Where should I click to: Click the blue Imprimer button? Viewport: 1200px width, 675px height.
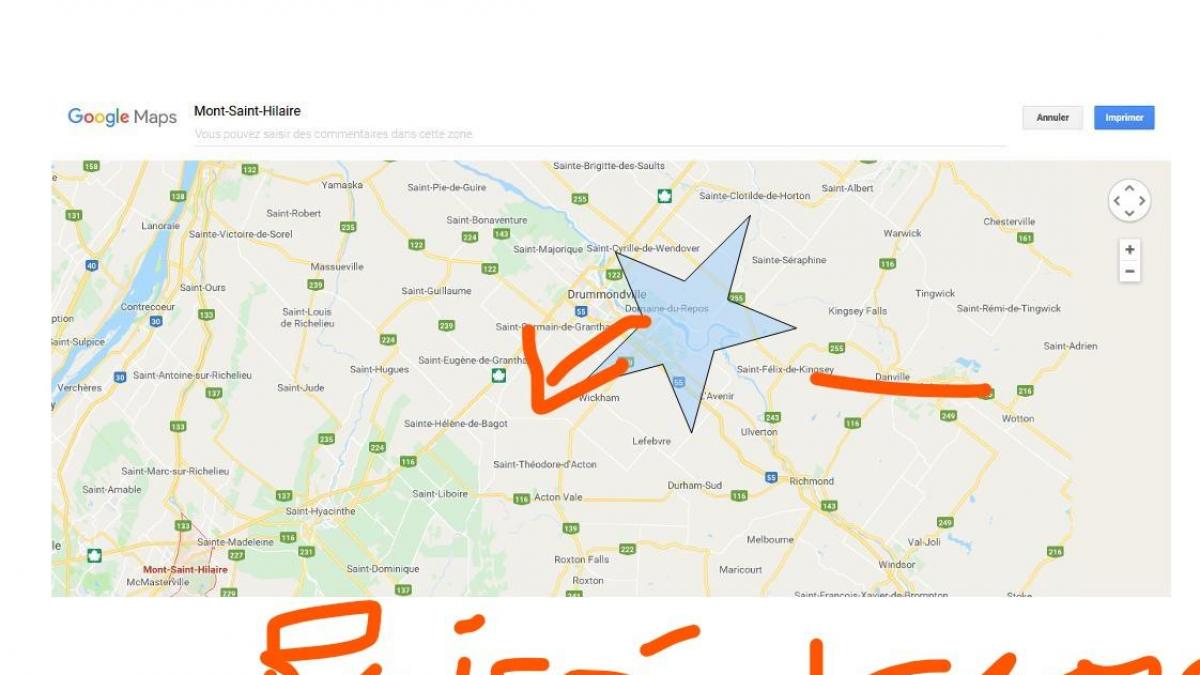[x=1124, y=118]
